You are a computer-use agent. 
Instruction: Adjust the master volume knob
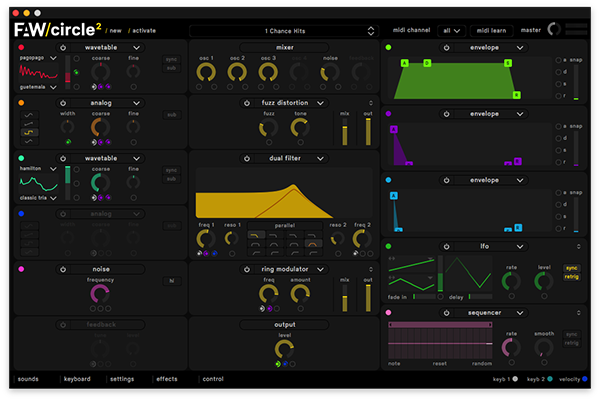click(x=555, y=30)
